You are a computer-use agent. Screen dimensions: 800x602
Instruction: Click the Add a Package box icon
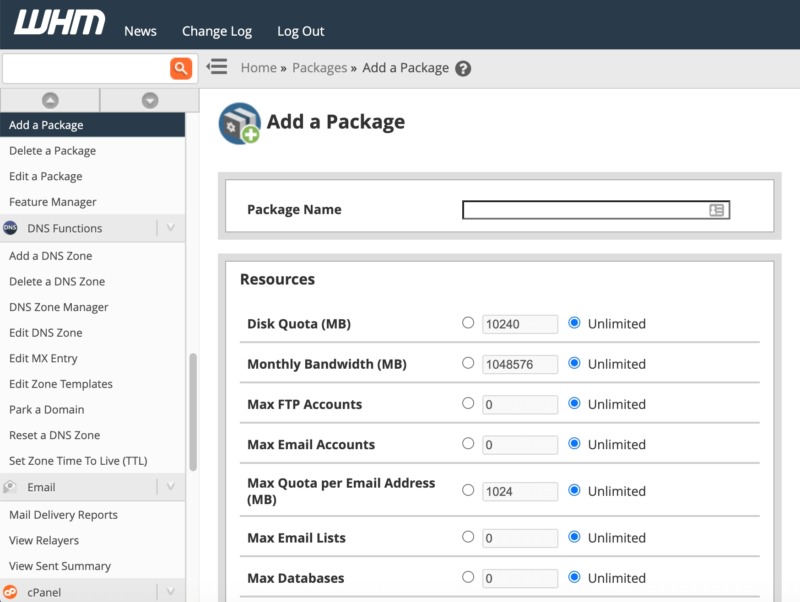tap(239, 123)
